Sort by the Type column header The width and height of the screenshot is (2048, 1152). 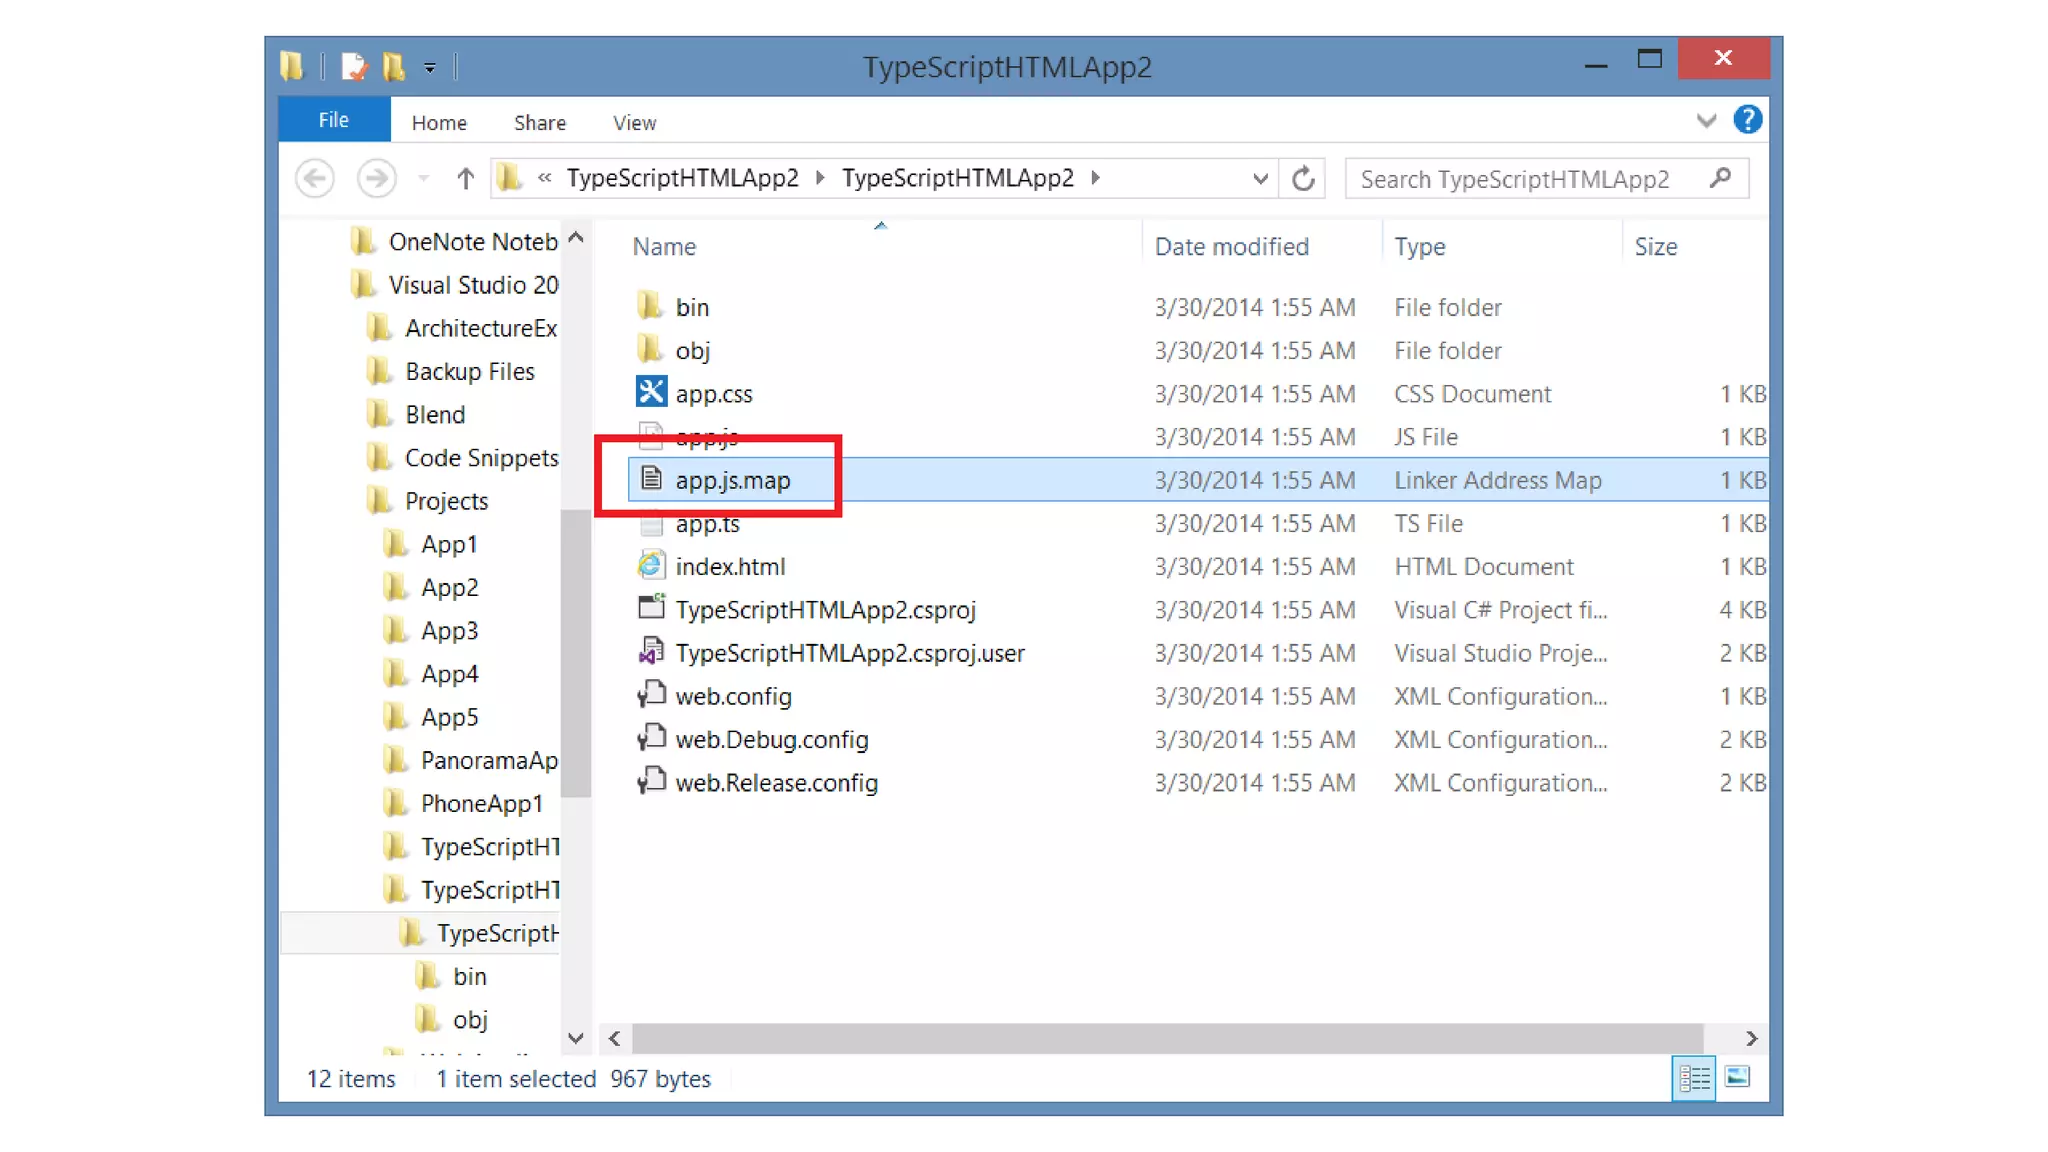1419,247
